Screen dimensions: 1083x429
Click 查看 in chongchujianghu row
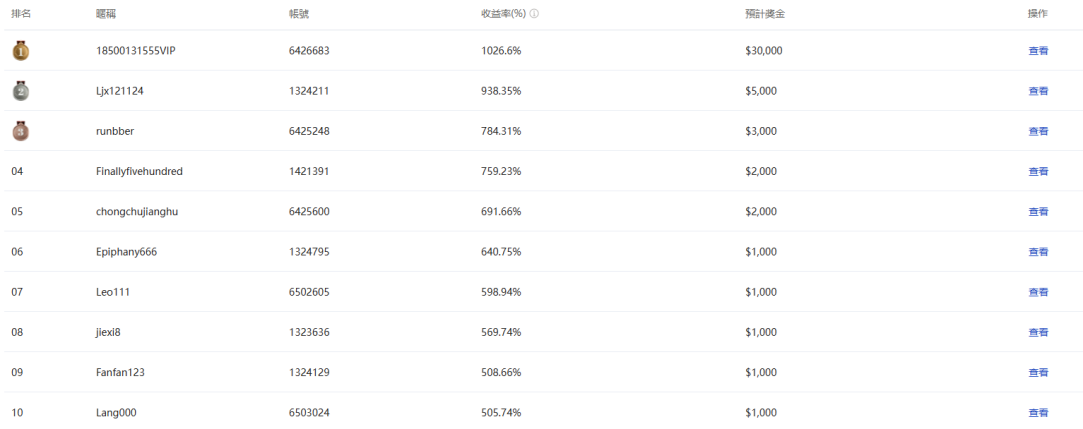[x=1038, y=212]
